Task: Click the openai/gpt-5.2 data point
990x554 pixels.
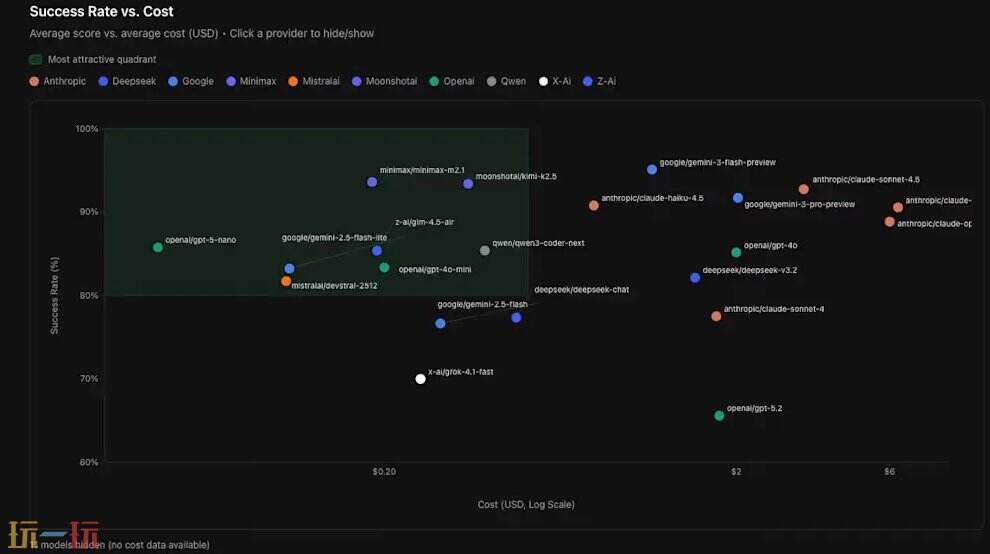Action: [x=719, y=416]
